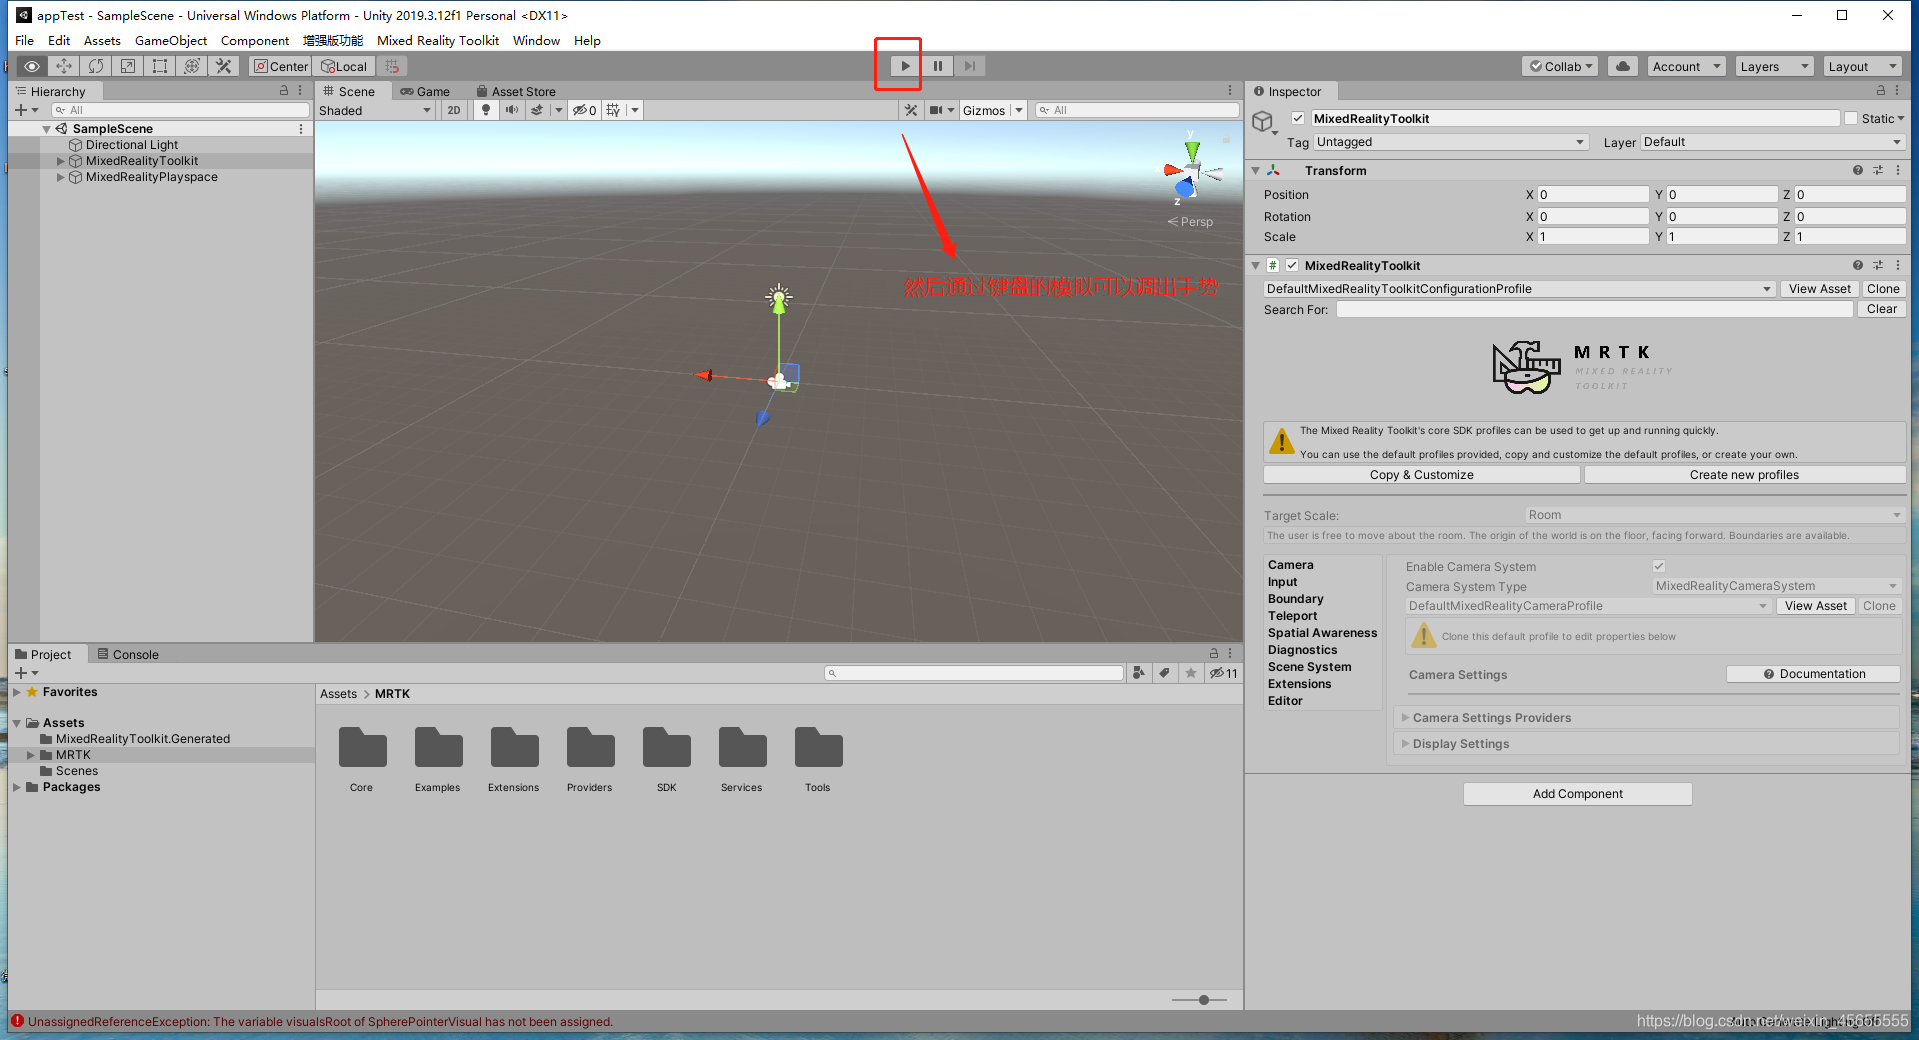The height and width of the screenshot is (1040, 1919).
Task: Toggle Local handle rotation button
Action: tap(345, 66)
